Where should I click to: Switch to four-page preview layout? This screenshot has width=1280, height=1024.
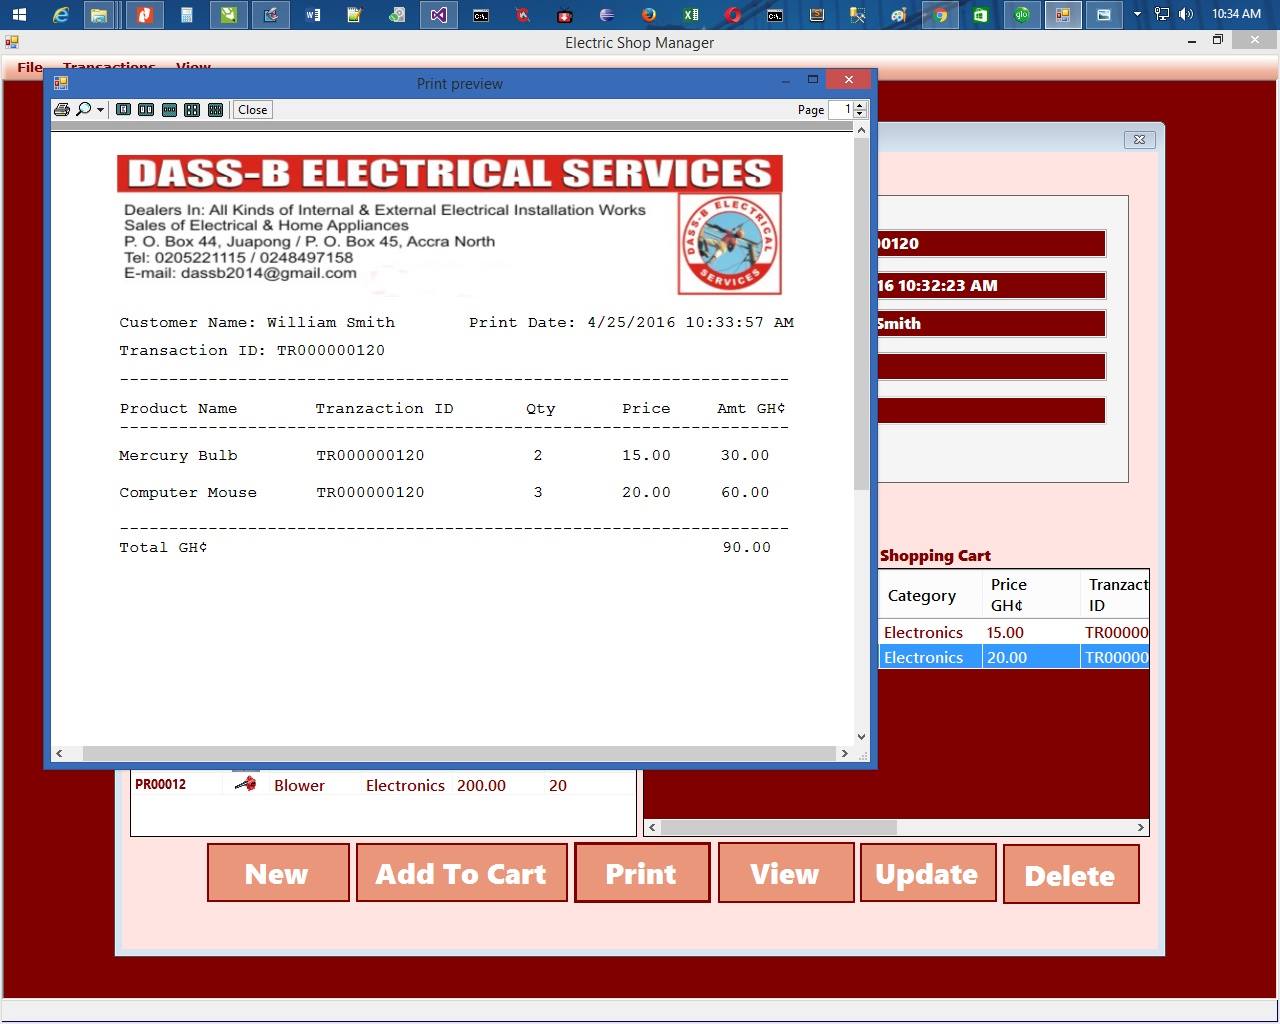[192, 110]
